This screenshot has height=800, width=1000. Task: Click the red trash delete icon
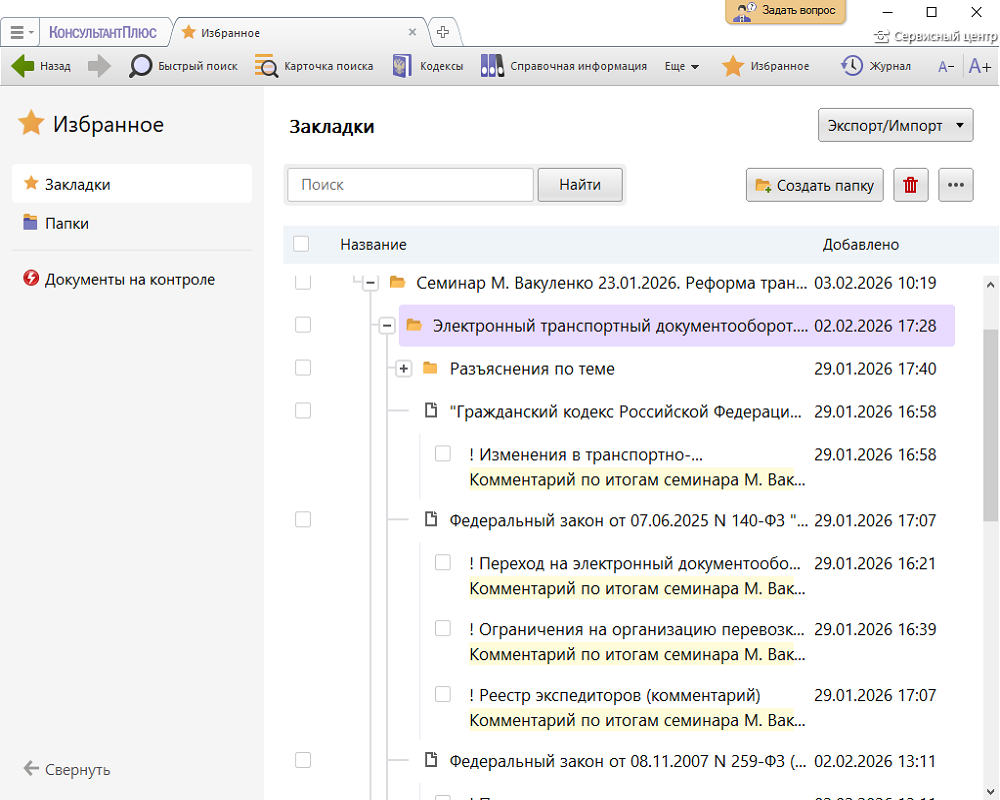pyautogui.click(x=910, y=185)
